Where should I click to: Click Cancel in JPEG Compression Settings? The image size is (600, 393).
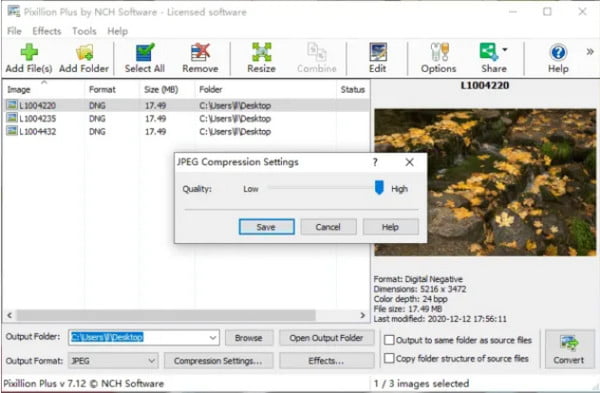click(x=328, y=227)
